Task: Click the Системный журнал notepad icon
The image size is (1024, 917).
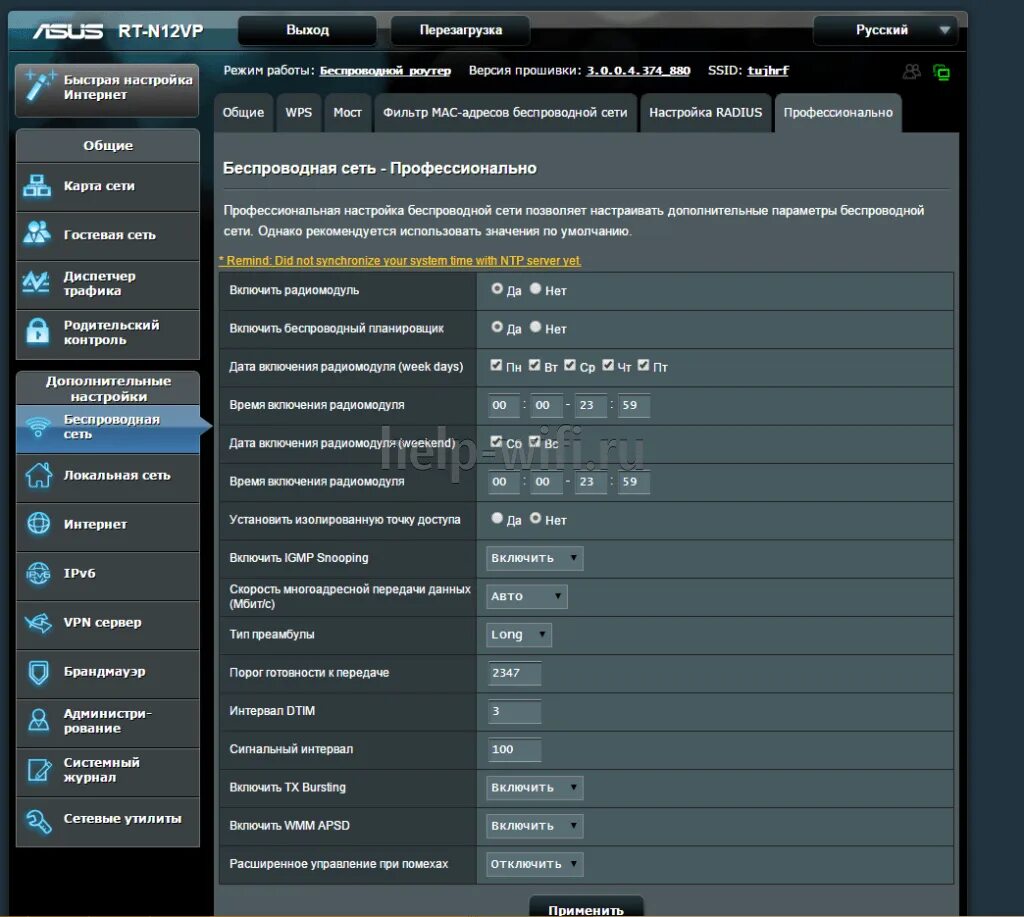Action: pos(39,770)
